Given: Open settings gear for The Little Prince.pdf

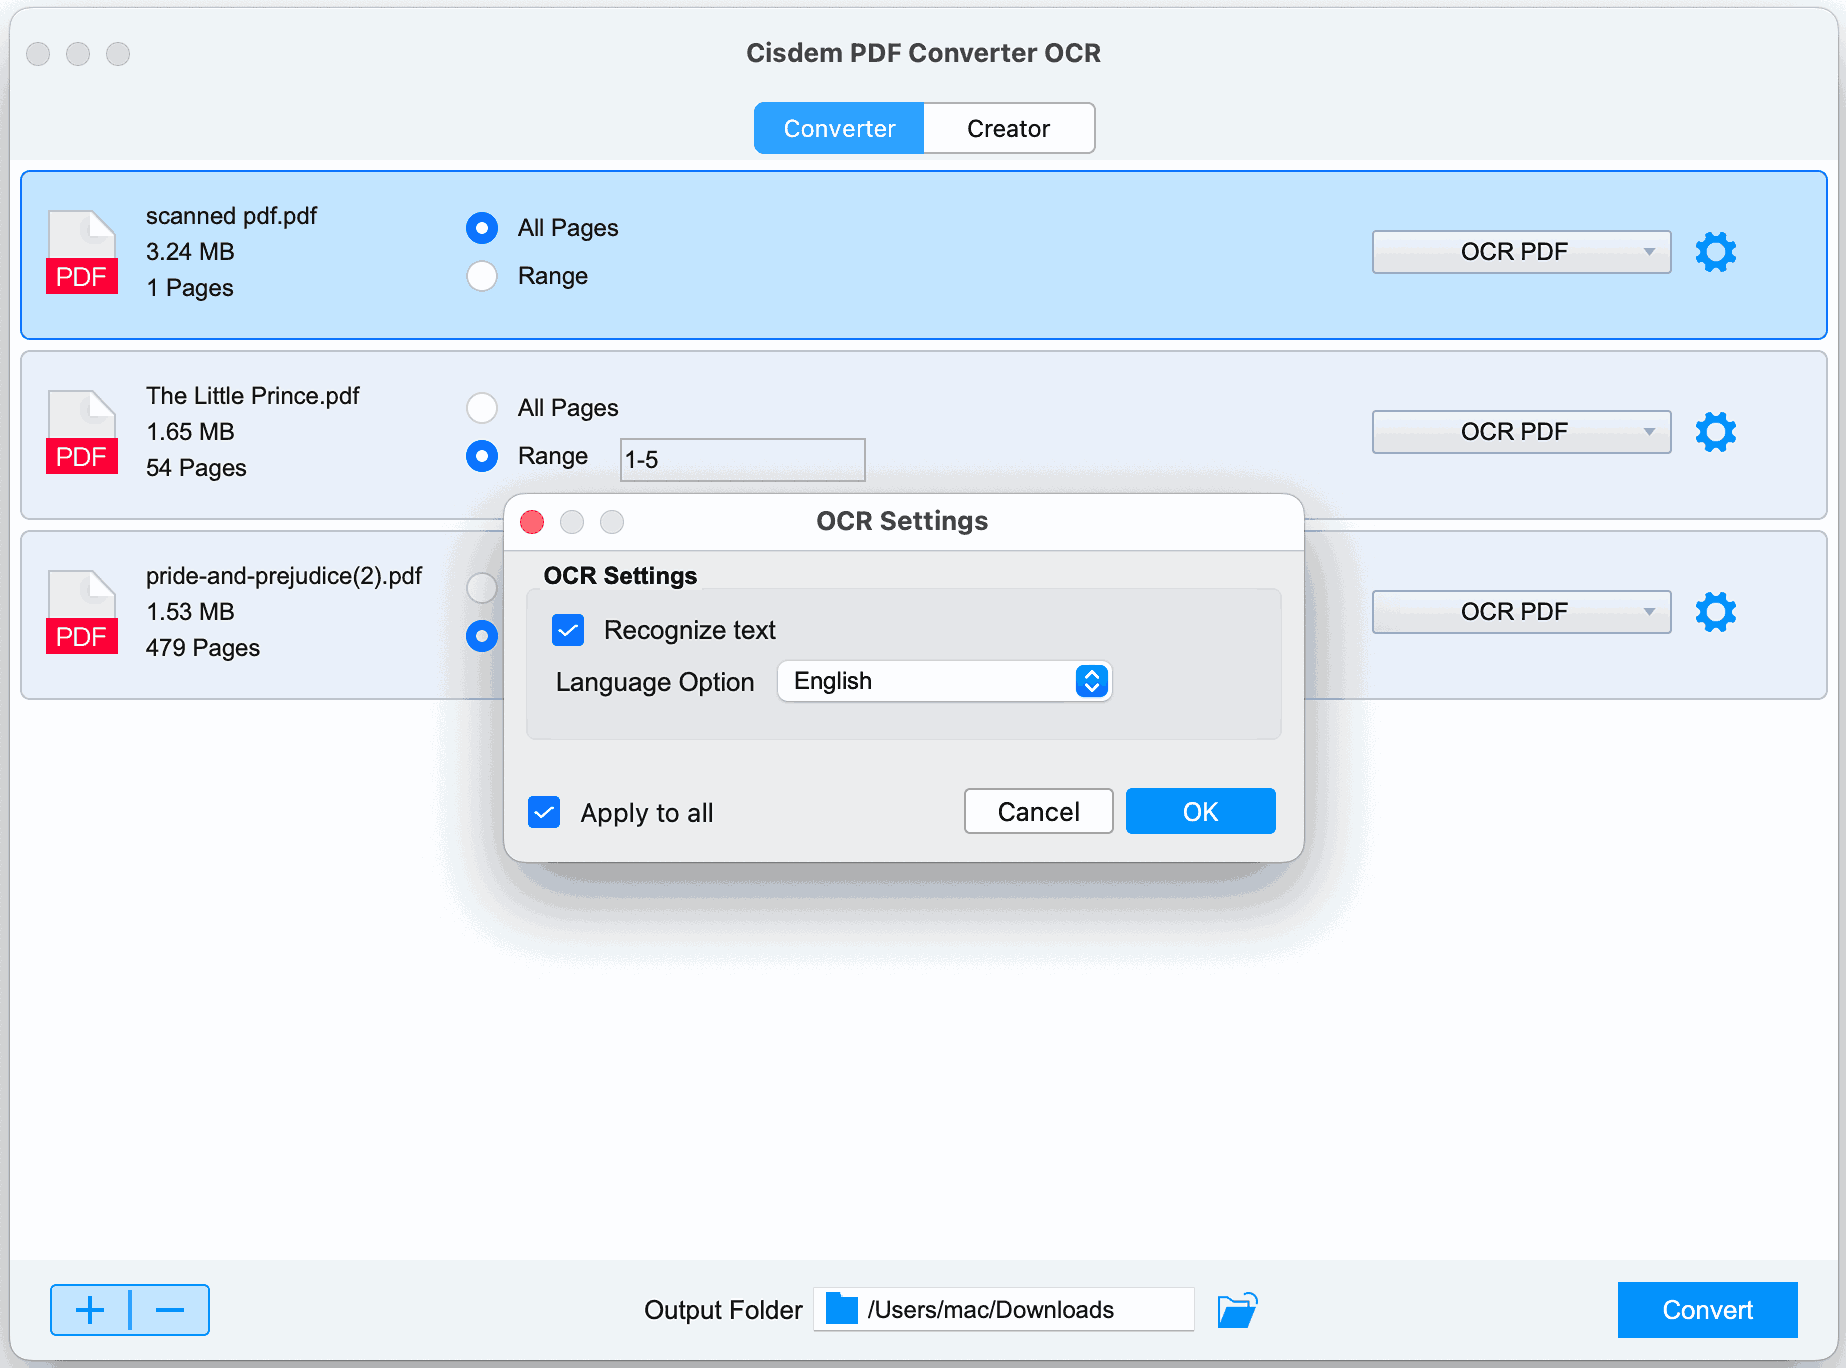Looking at the screenshot, I should tap(1715, 432).
